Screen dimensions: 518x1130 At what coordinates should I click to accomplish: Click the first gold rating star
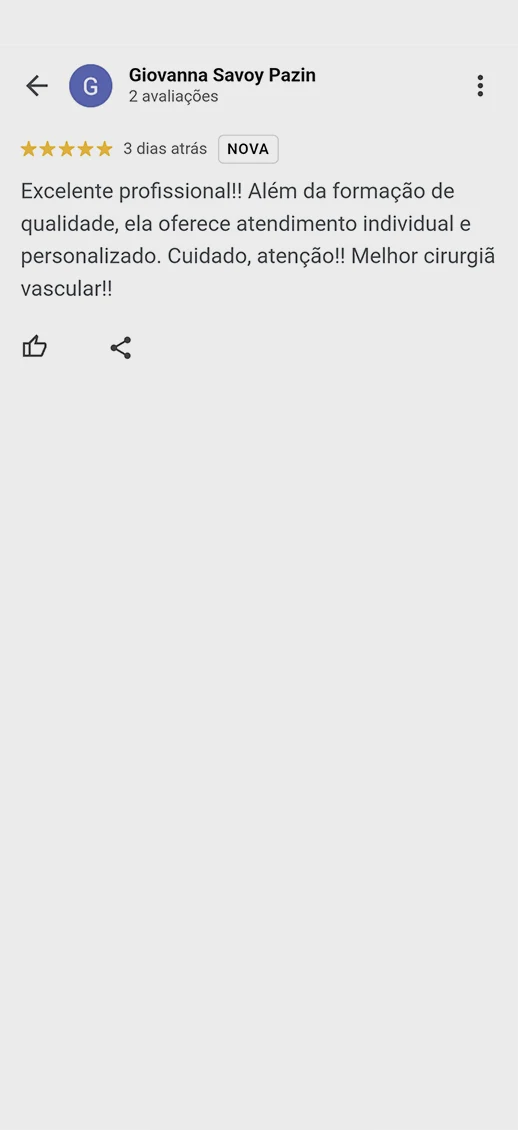29,149
